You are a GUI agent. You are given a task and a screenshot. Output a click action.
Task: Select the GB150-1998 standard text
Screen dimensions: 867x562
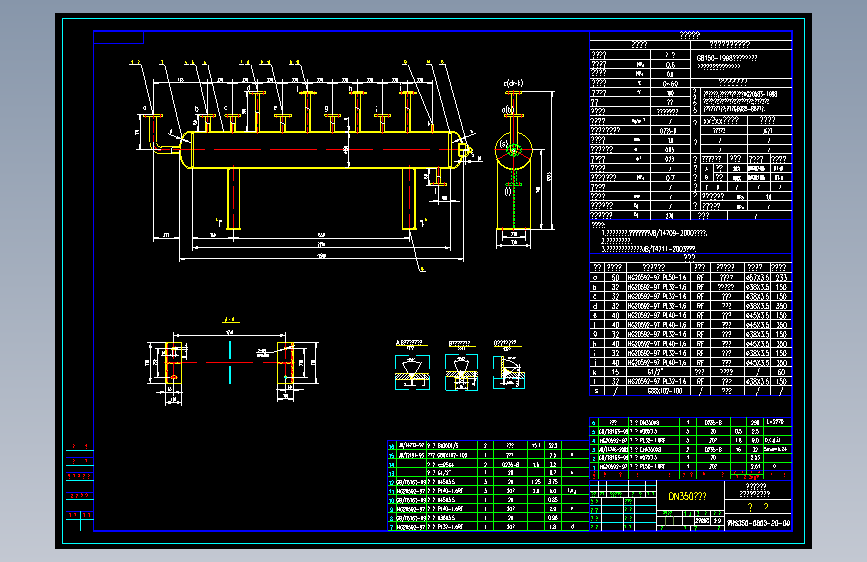727,58
